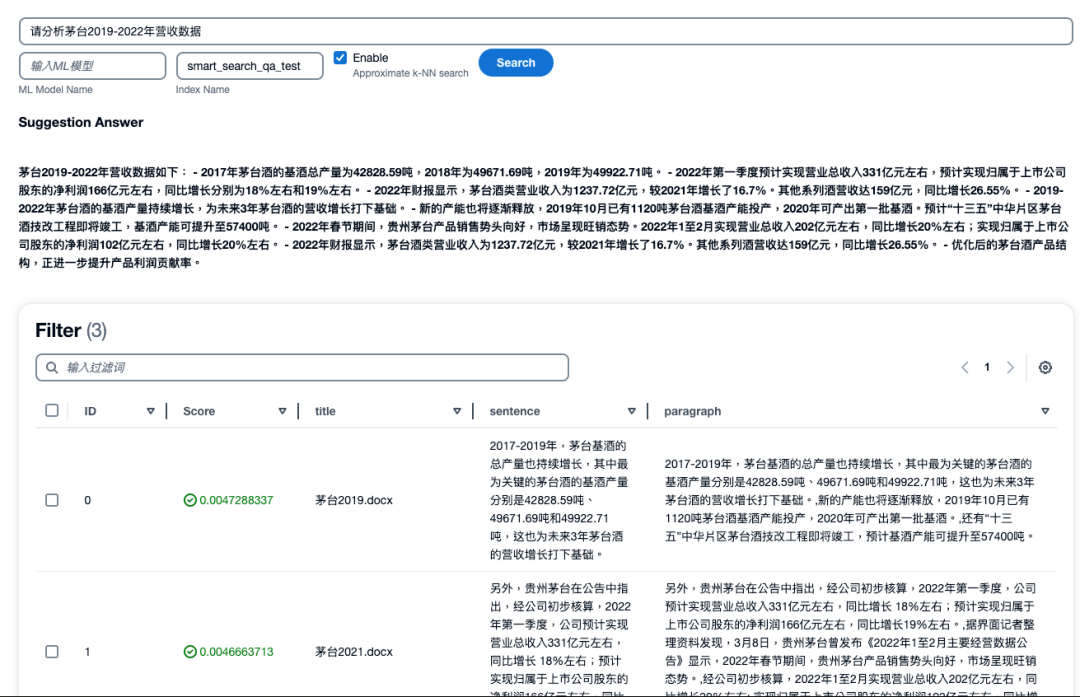Sort by ID column arrow
The image size is (1080, 697).
pyautogui.click(x=150, y=411)
